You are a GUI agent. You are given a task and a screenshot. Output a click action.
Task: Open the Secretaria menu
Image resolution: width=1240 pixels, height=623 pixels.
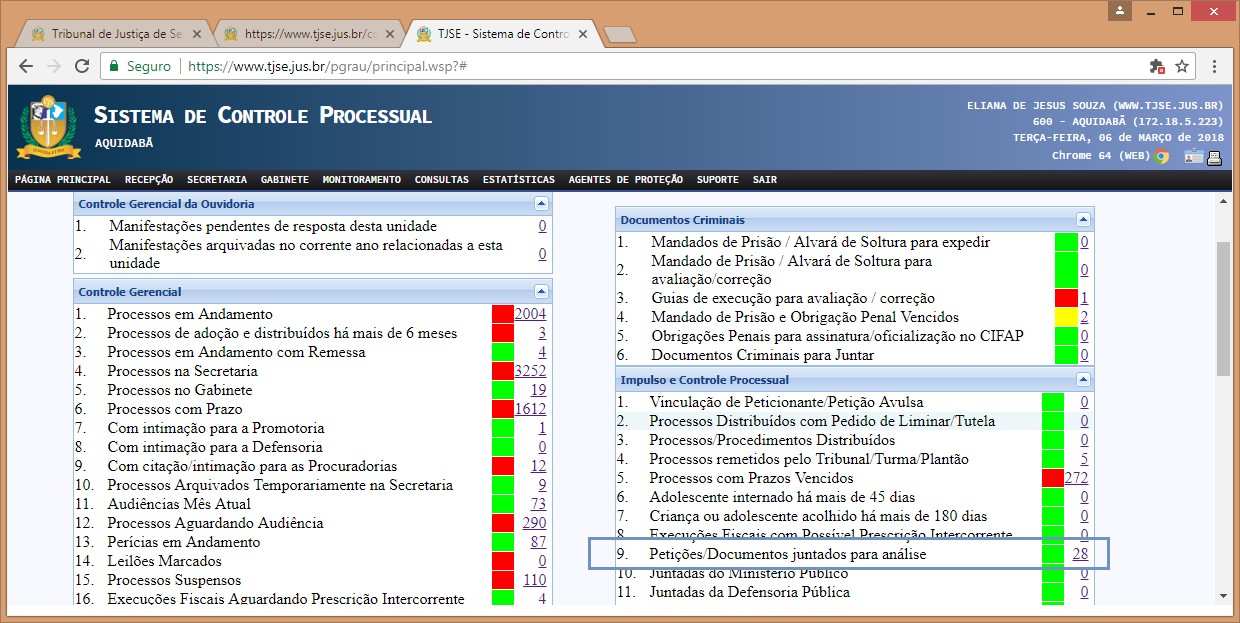pyautogui.click(x=216, y=180)
